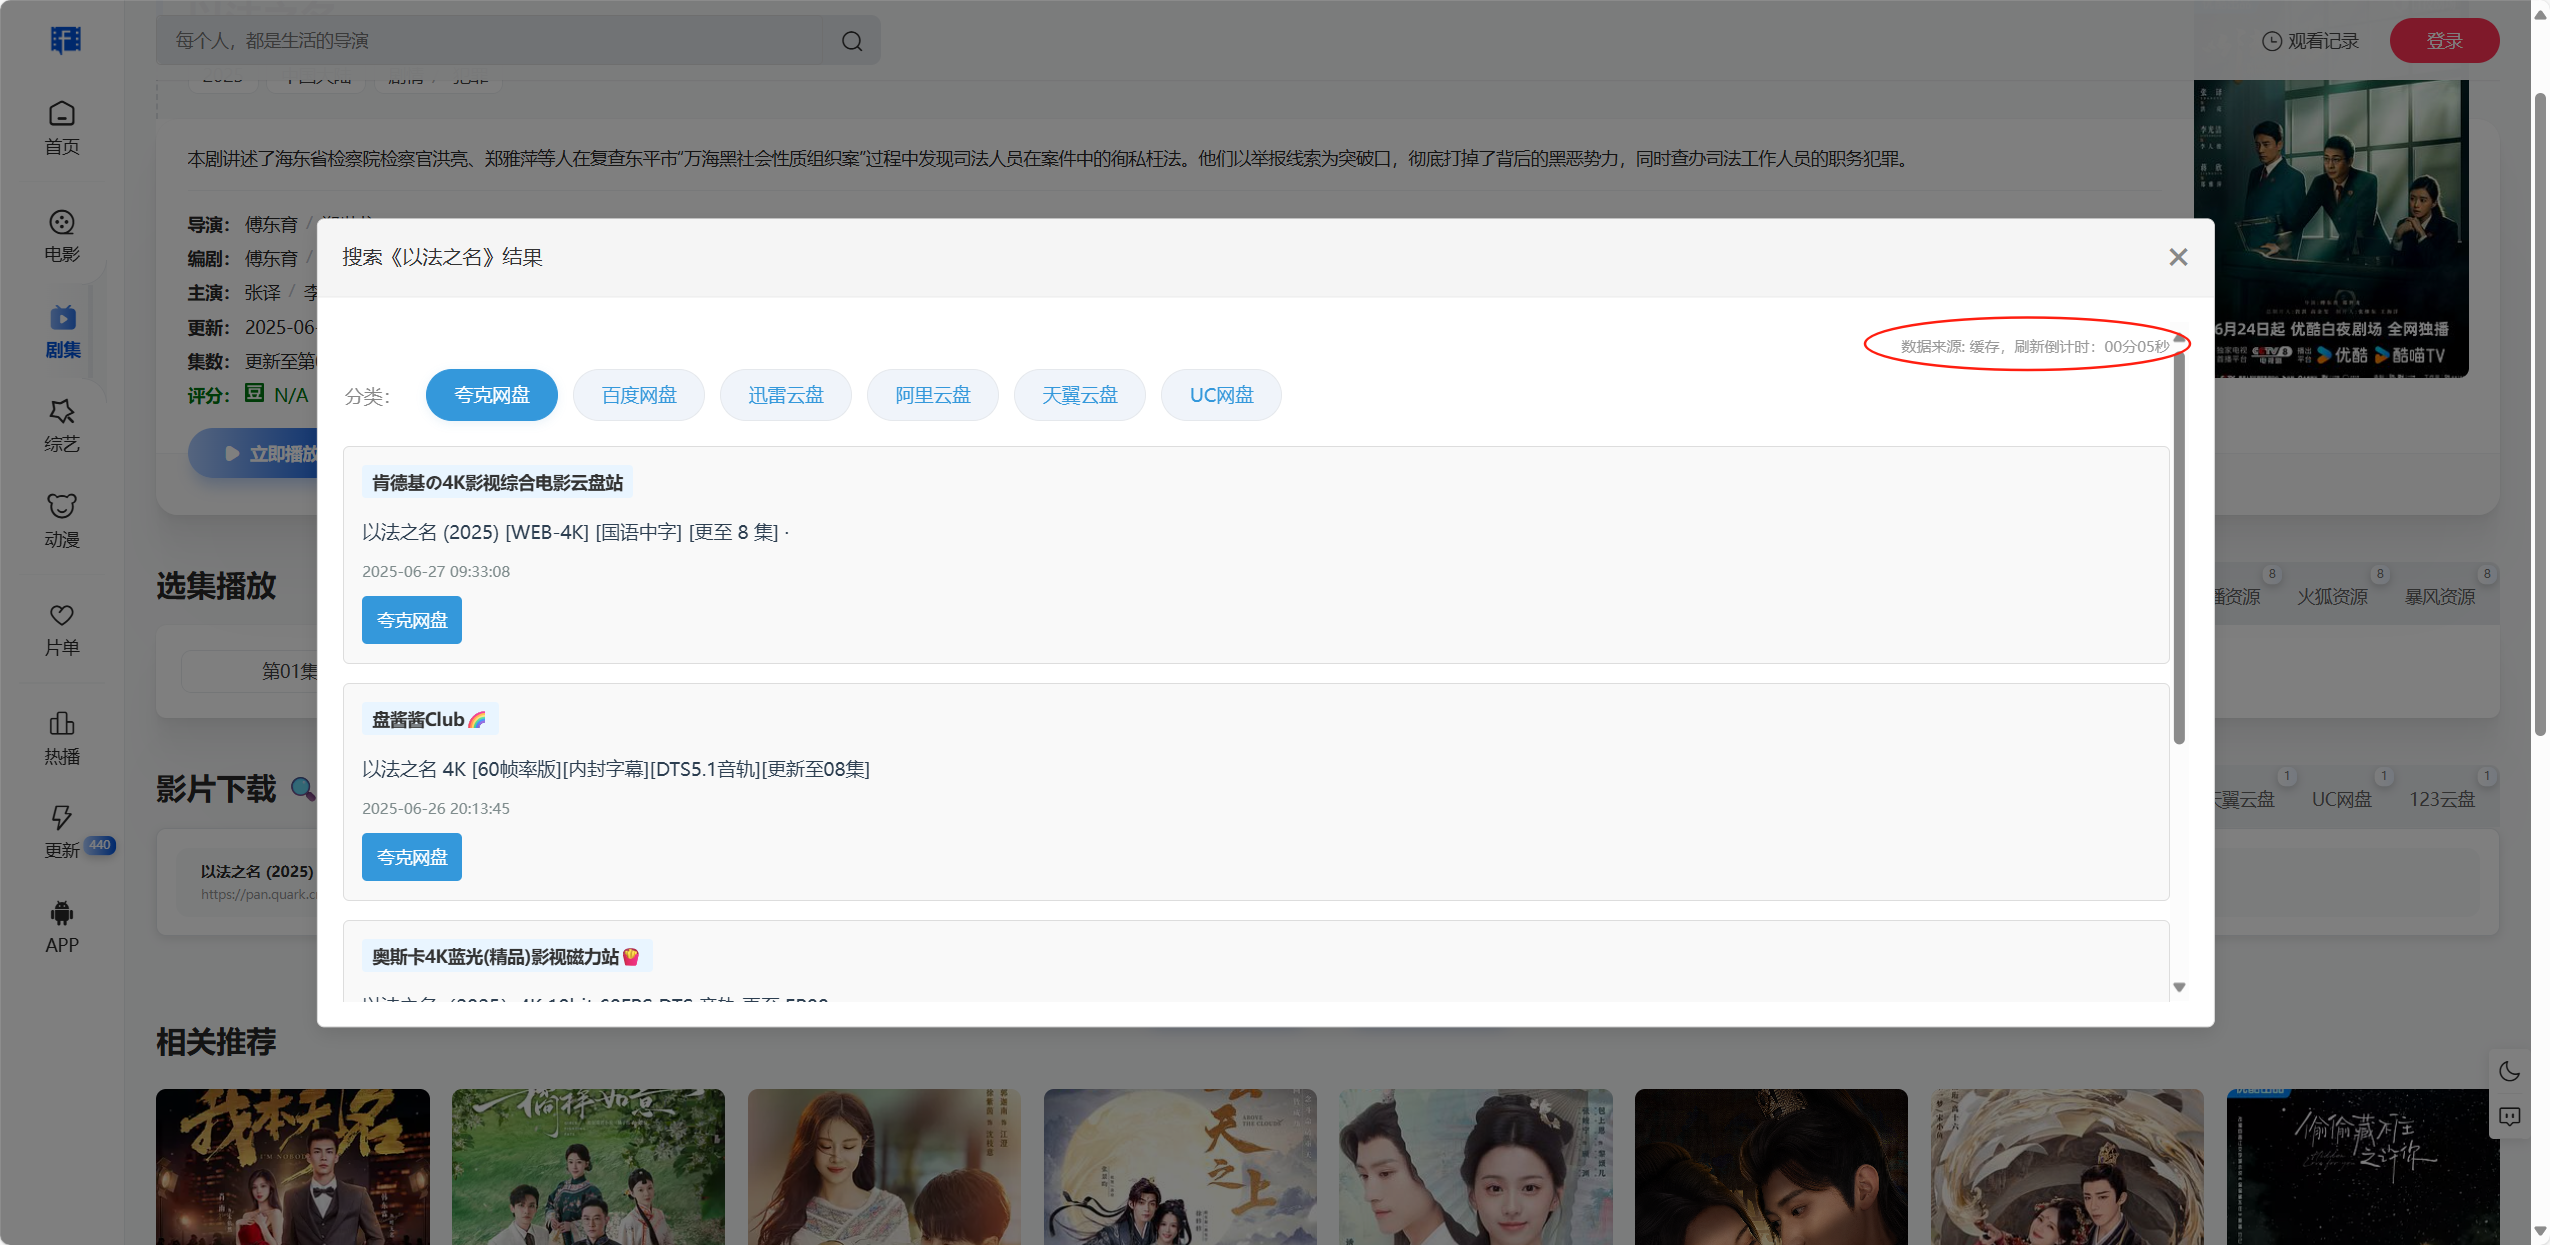Select the 123云盘 download tab
Image resolution: width=2550 pixels, height=1245 pixels.
point(2441,799)
